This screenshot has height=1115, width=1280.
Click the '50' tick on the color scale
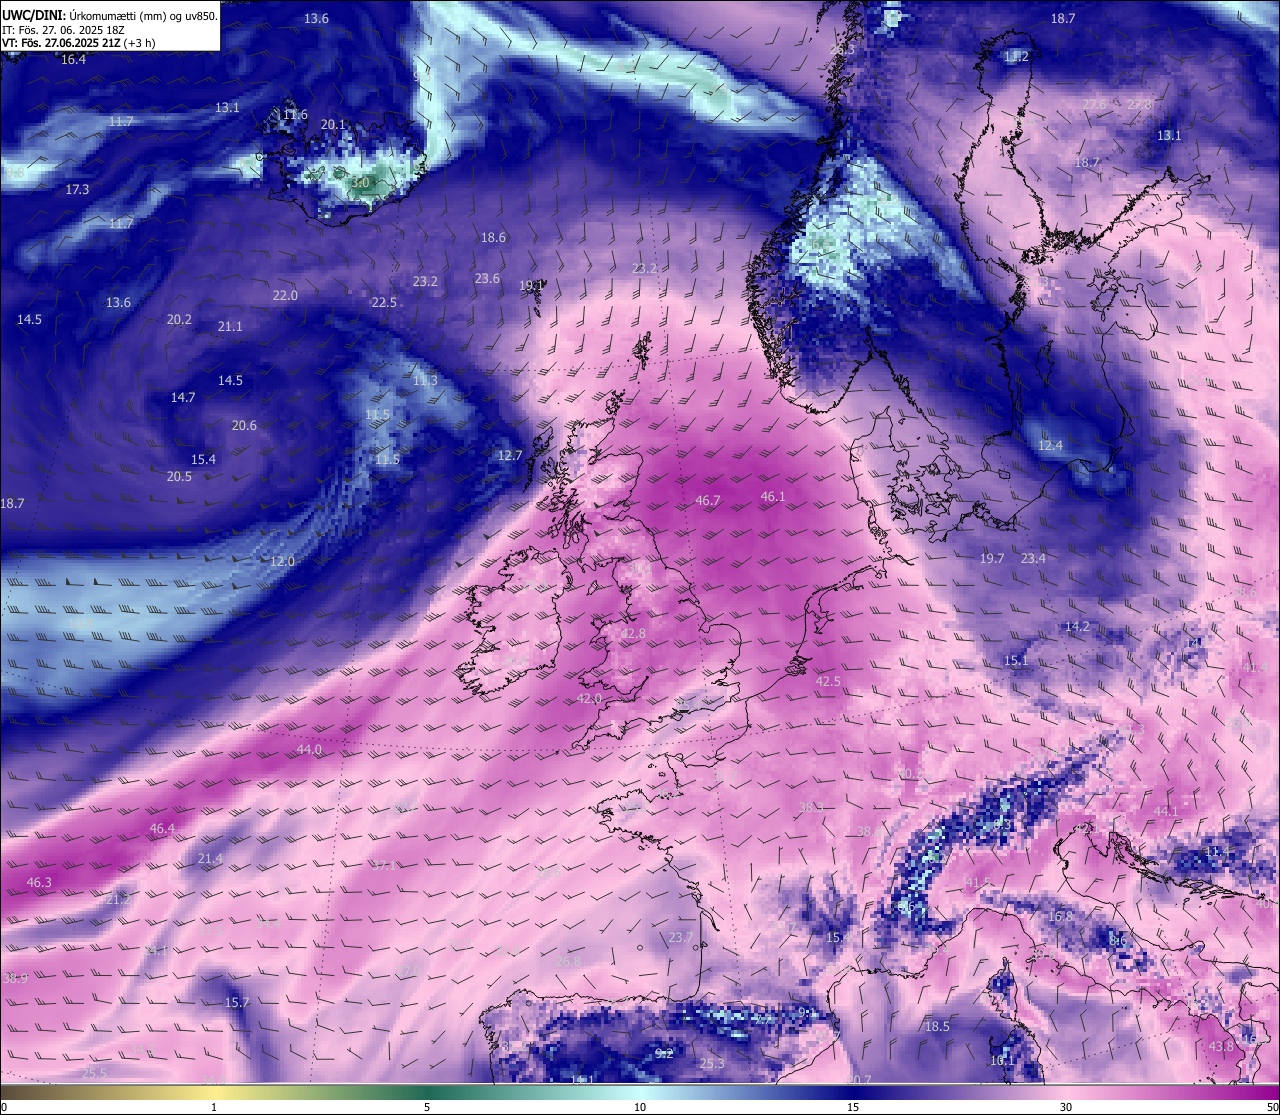click(1272, 1107)
